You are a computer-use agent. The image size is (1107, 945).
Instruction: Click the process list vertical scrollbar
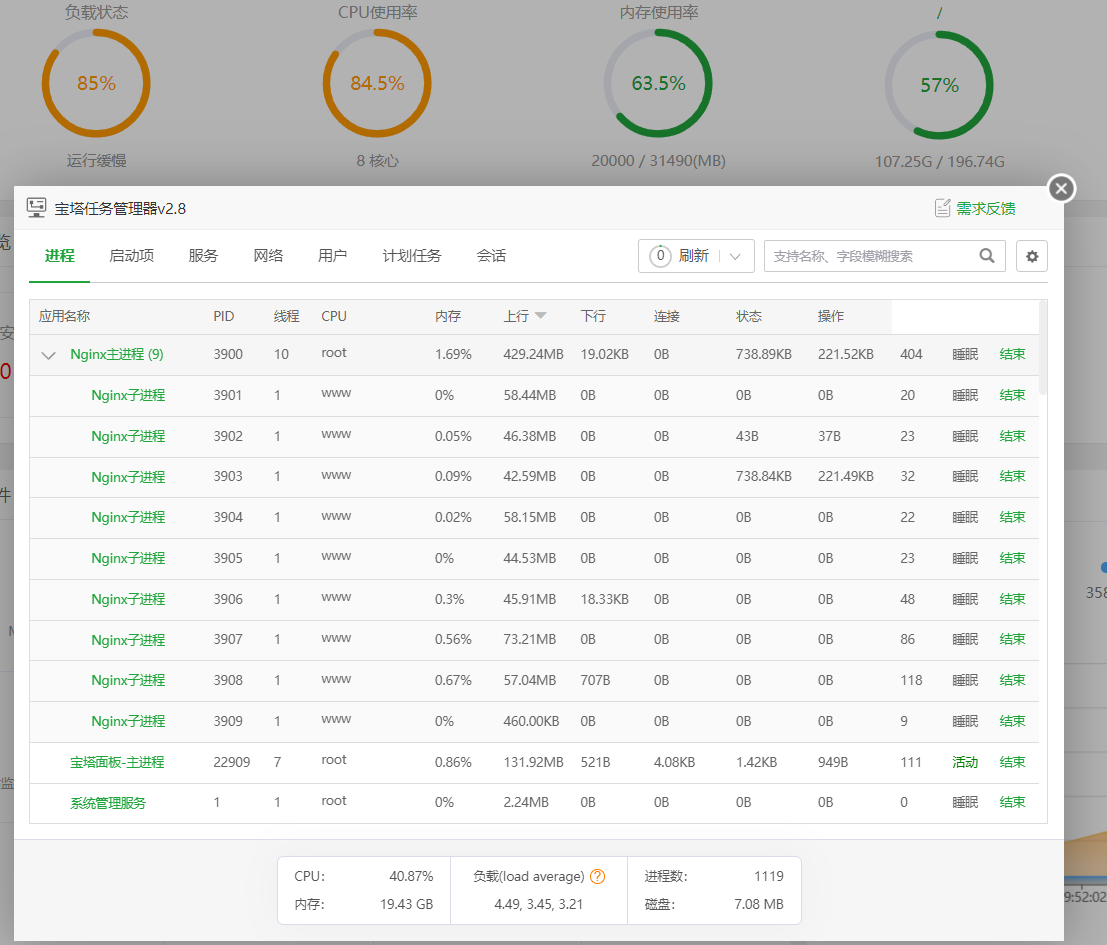pyautogui.click(x=1043, y=347)
